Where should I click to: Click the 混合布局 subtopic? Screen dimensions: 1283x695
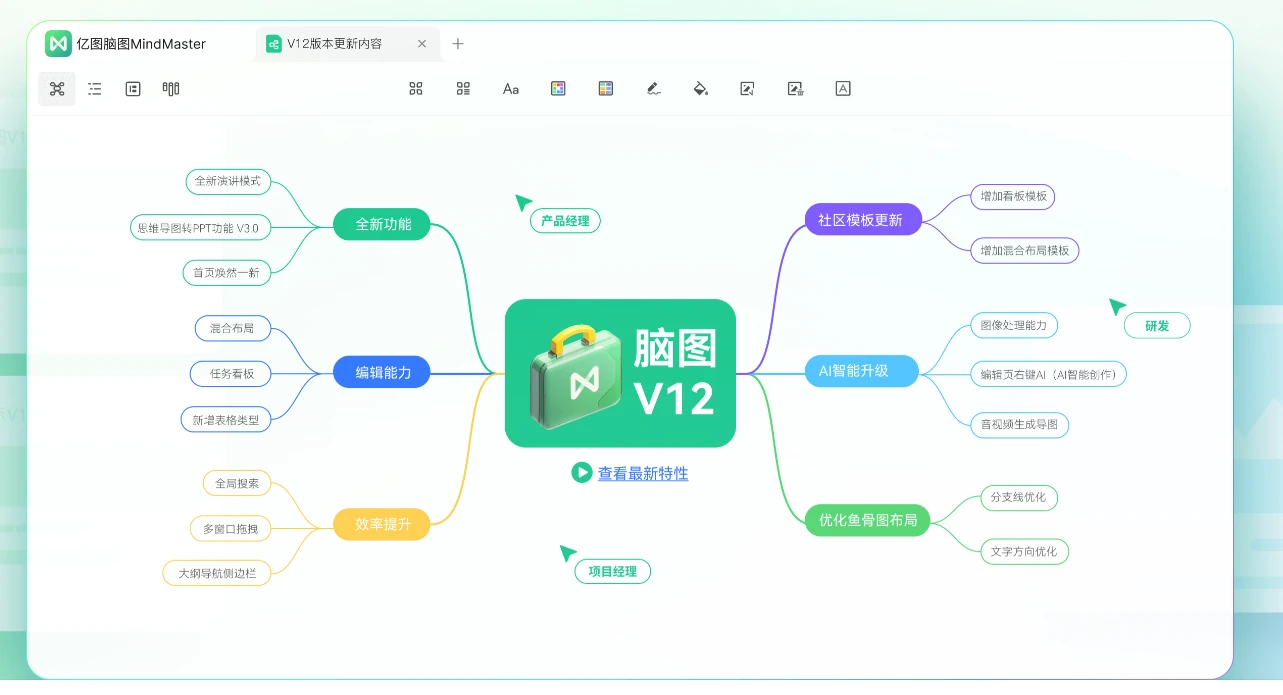232,327
